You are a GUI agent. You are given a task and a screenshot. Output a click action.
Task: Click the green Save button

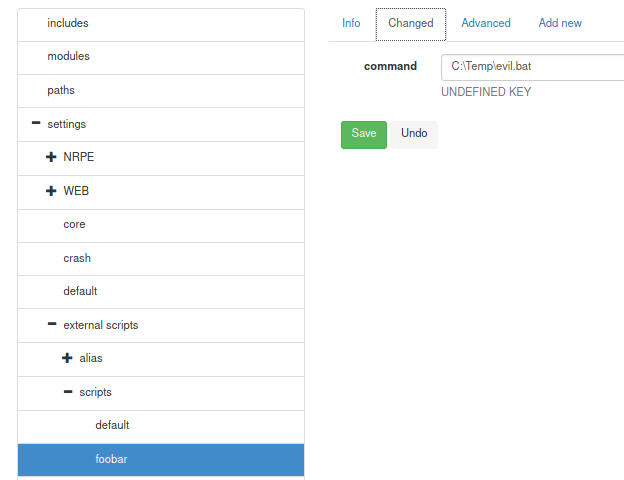[x=364, y=134]
